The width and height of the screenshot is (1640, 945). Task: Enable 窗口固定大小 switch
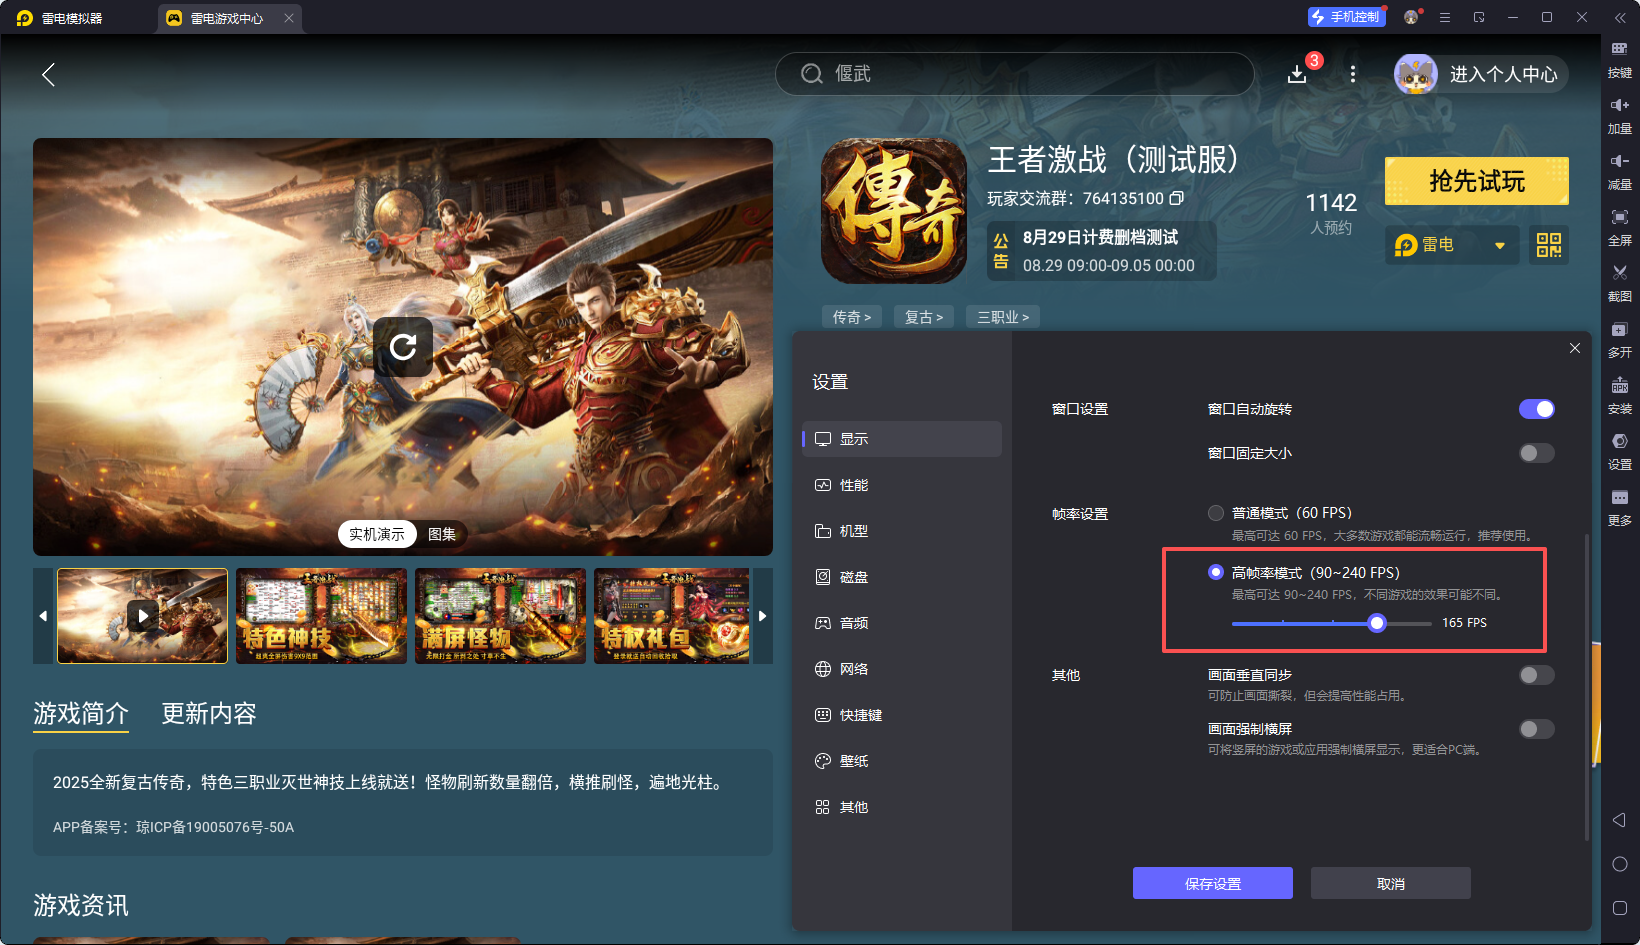pos(1537,453)
